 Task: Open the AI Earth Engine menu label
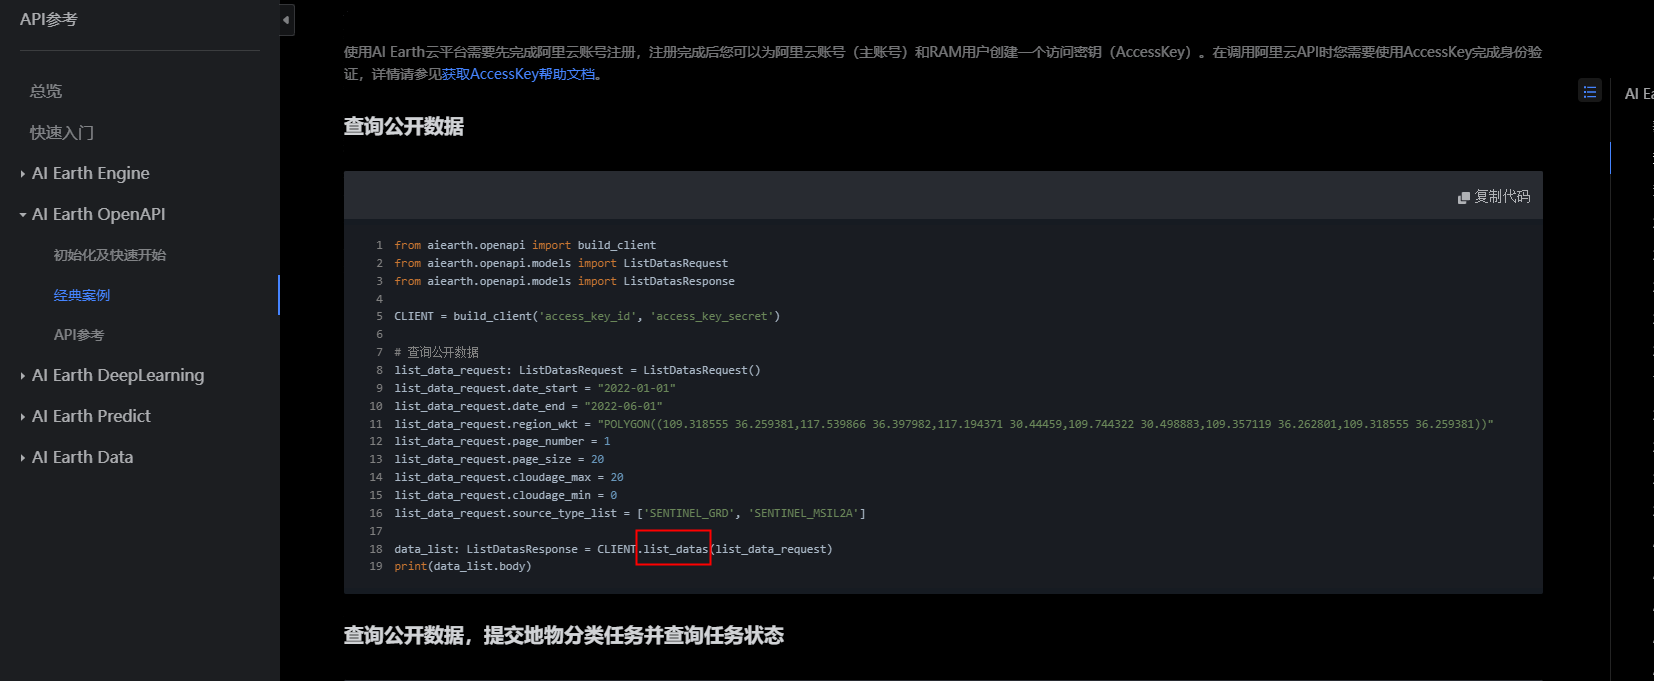(x=91, y=173)
